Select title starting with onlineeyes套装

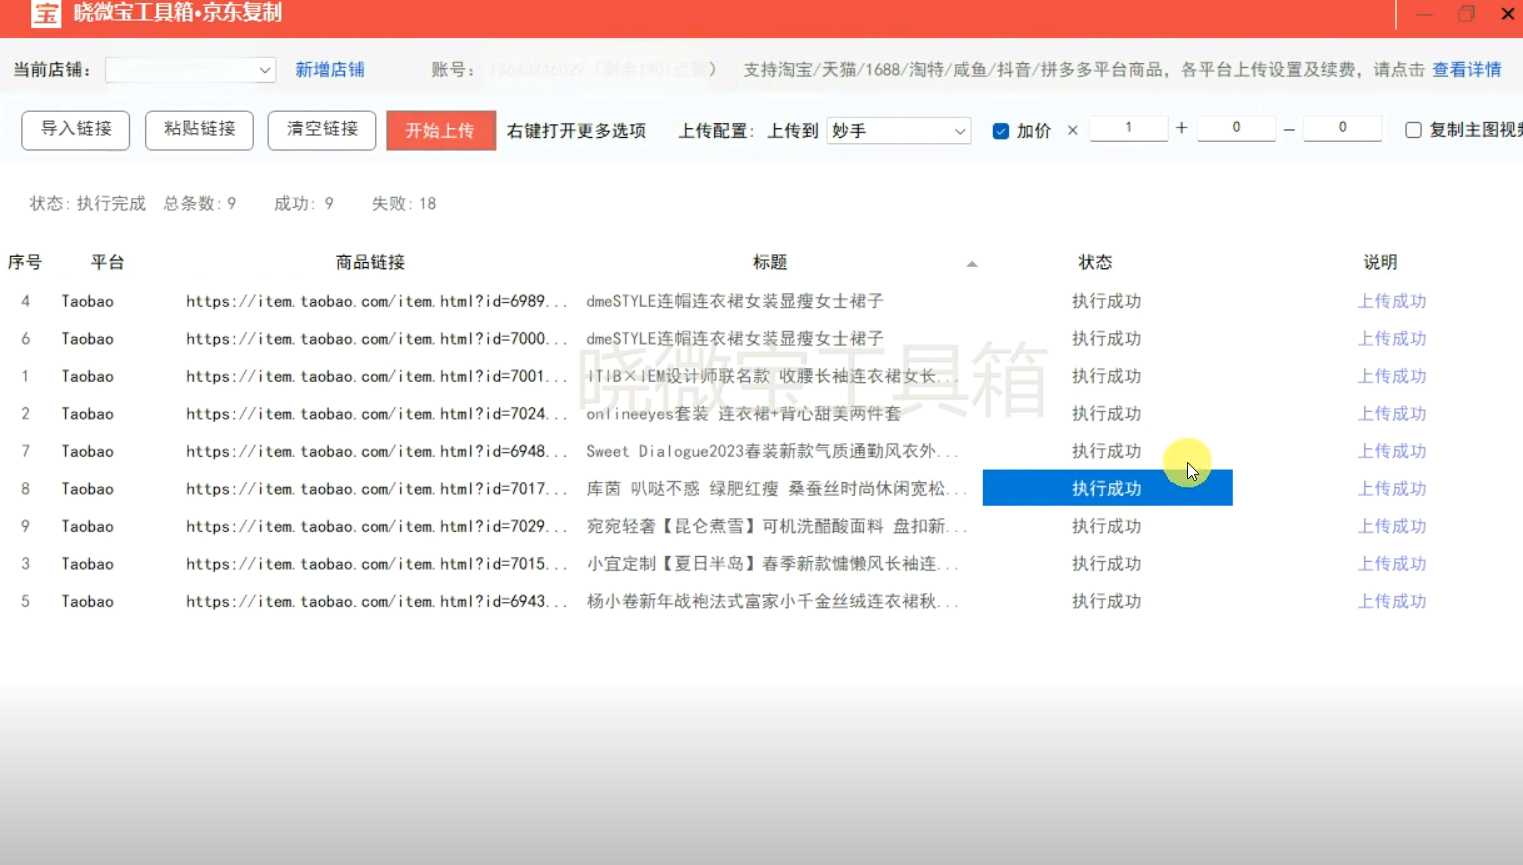[743, 414]
